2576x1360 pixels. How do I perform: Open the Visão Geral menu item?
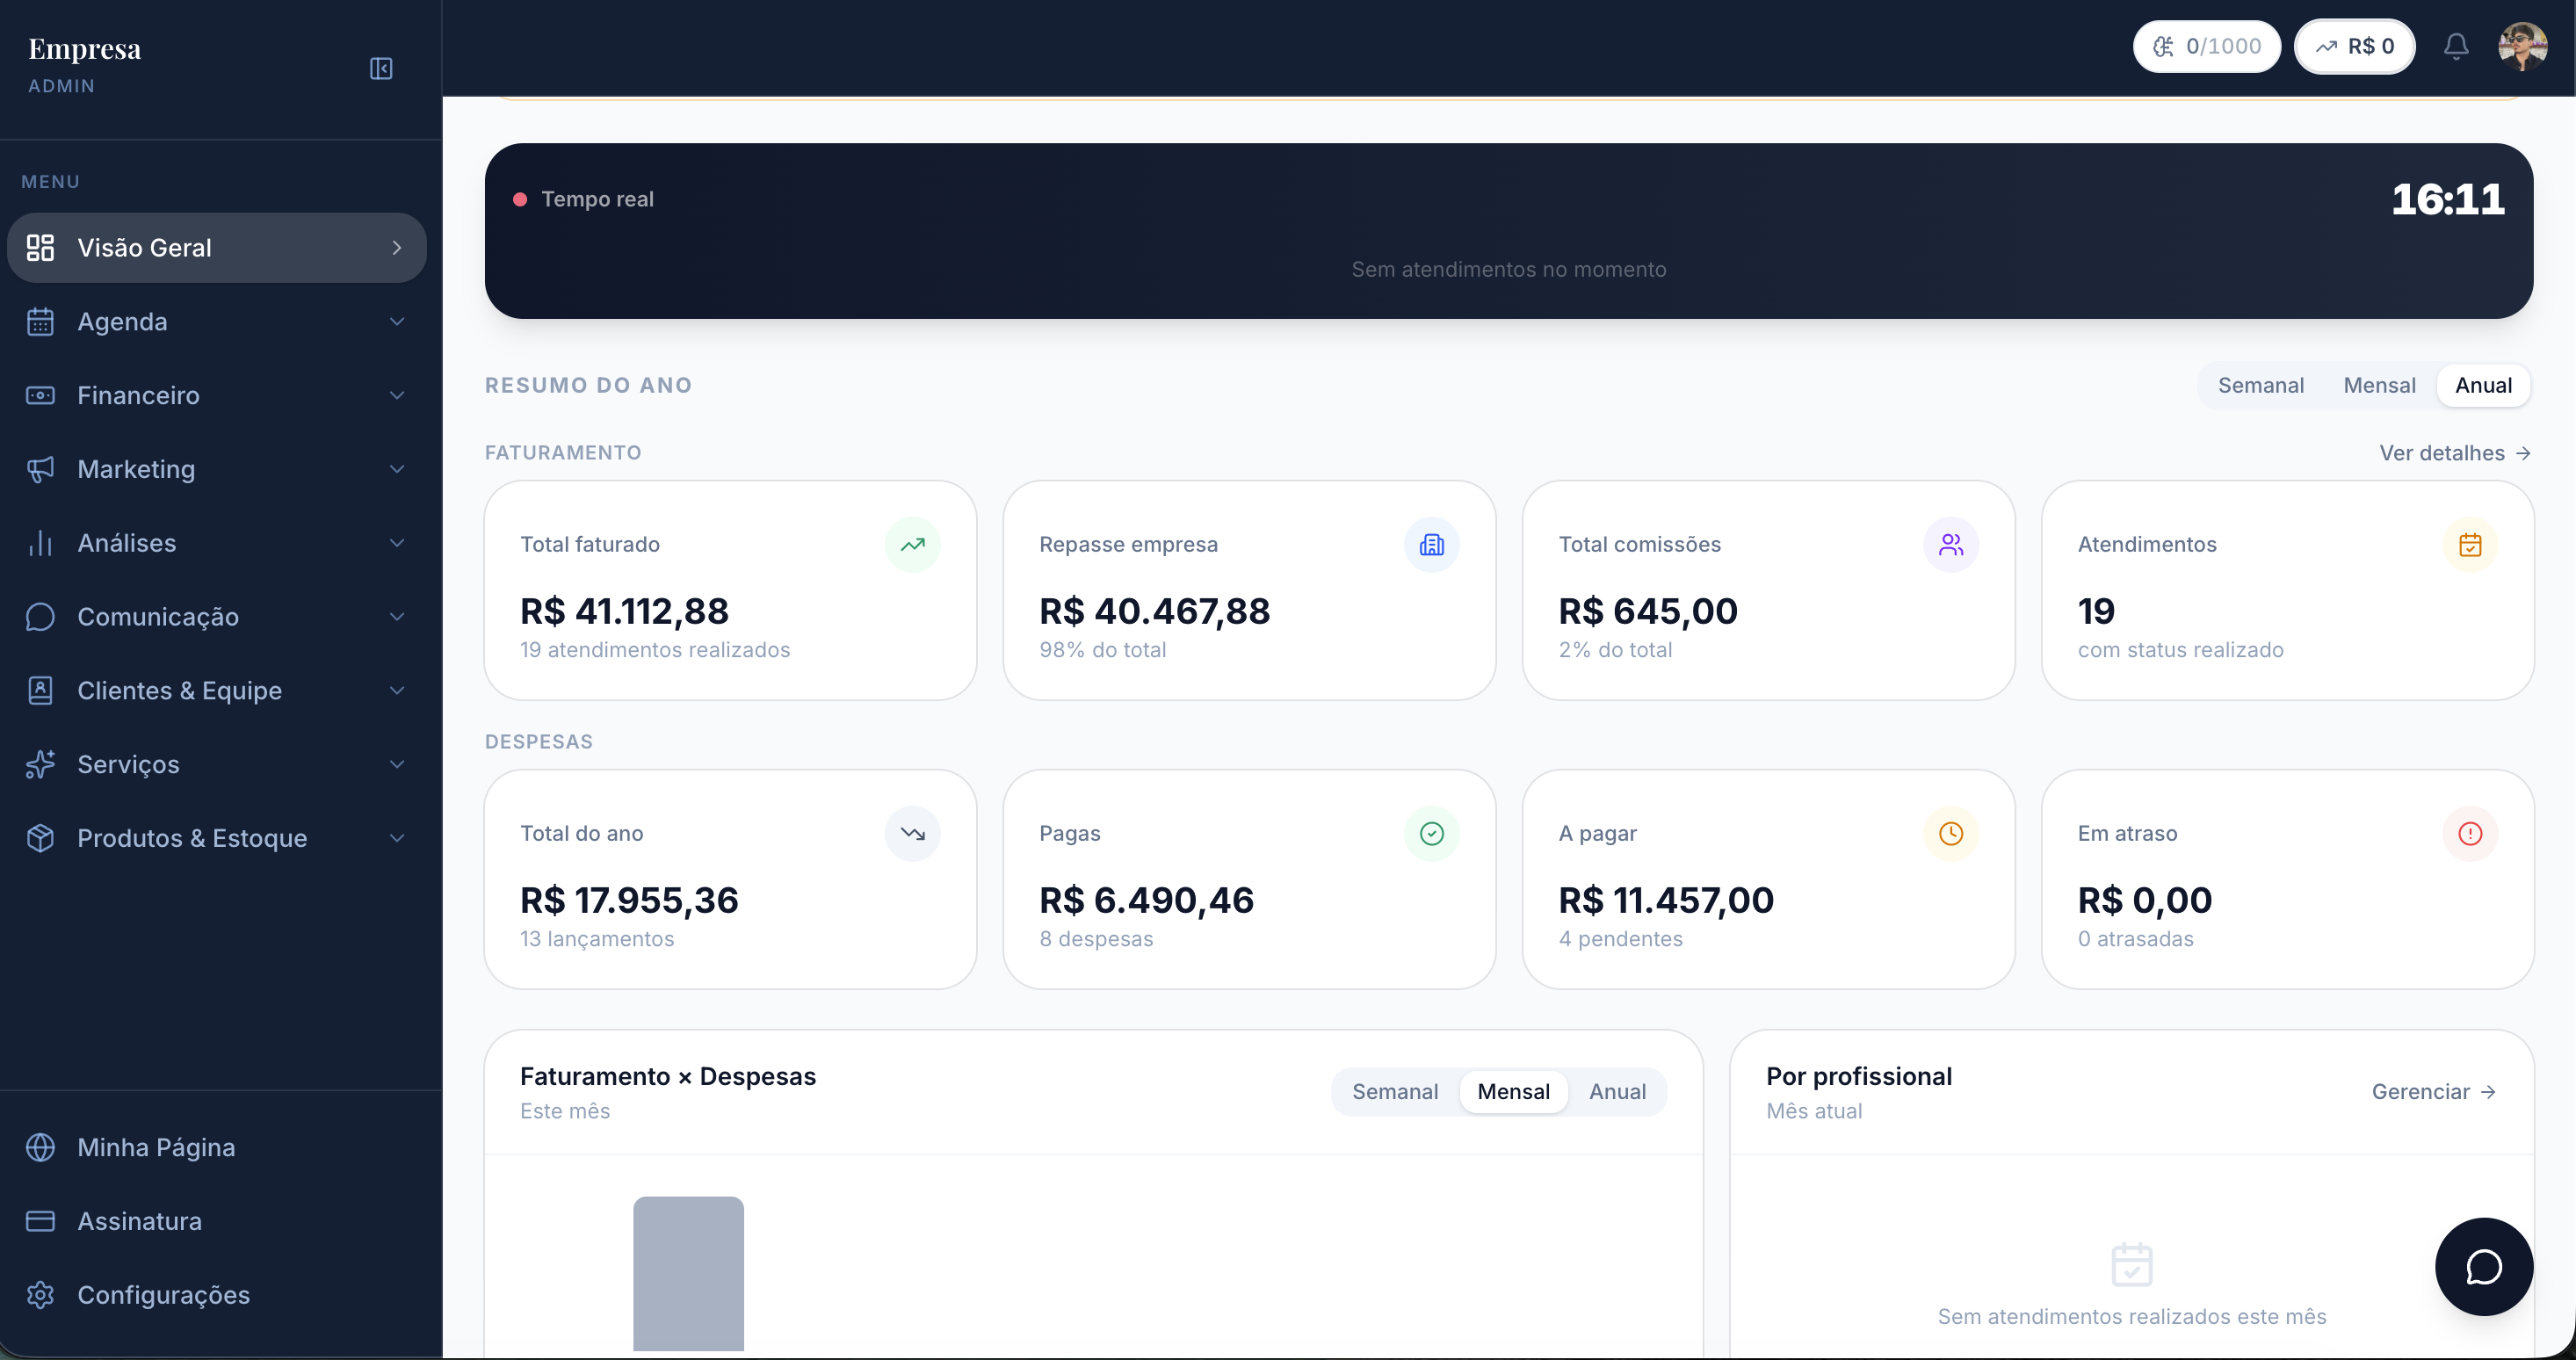tap(217, 247)
